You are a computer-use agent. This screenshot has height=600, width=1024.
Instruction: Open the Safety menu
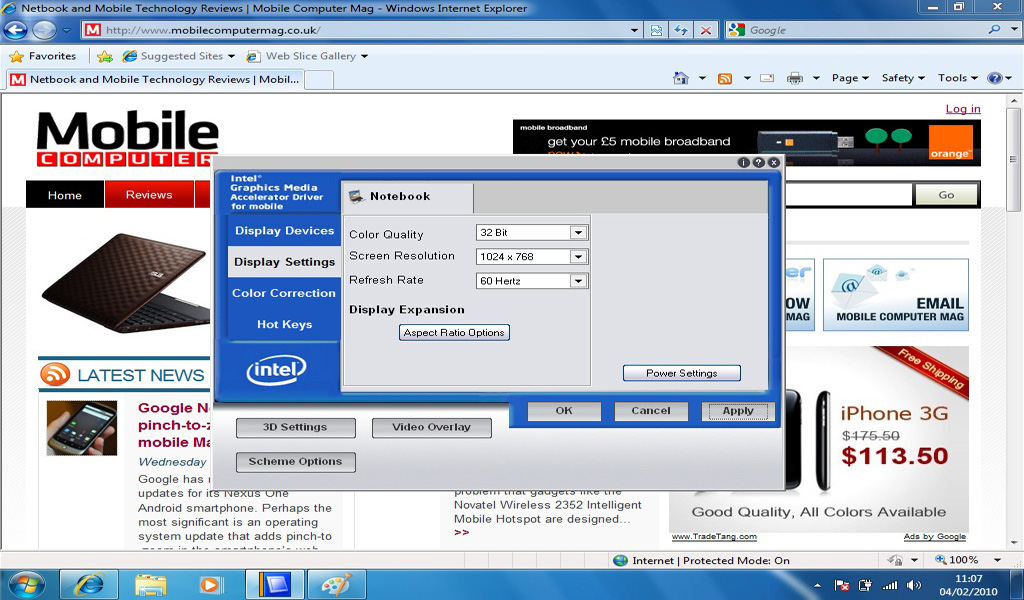click(903, 78)
